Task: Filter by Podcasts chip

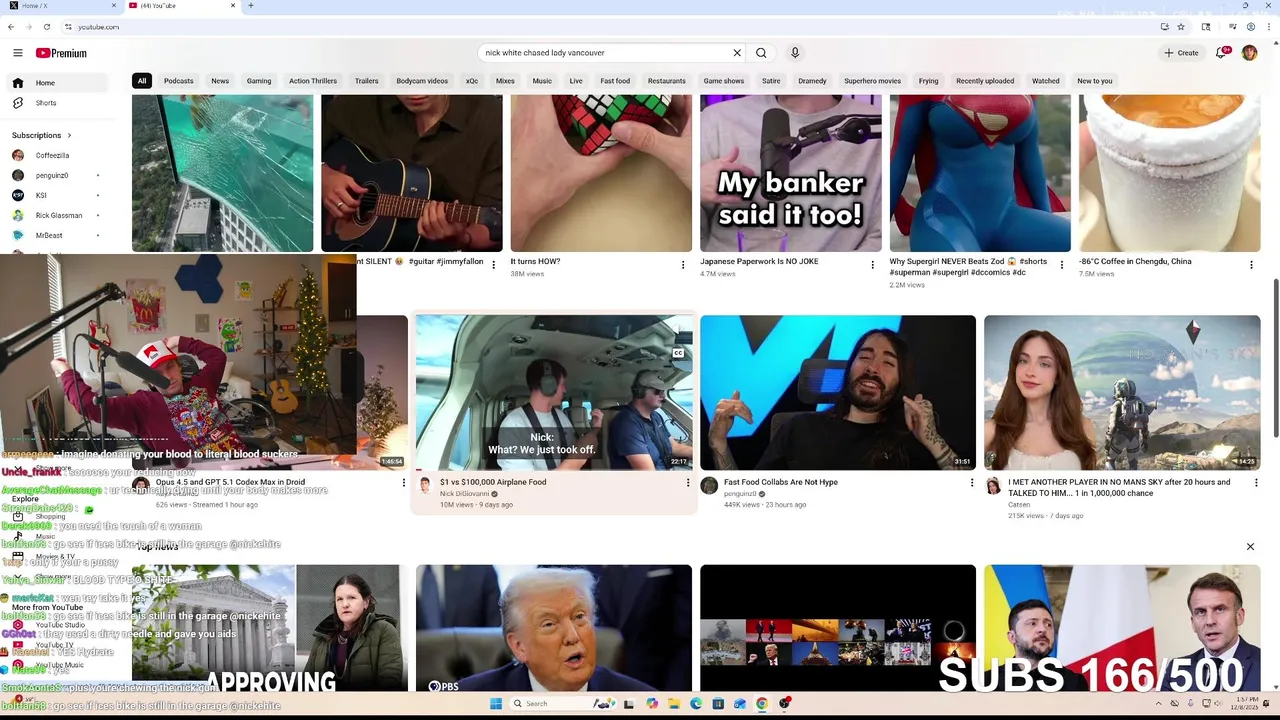Action: click(x=179, y=81)
